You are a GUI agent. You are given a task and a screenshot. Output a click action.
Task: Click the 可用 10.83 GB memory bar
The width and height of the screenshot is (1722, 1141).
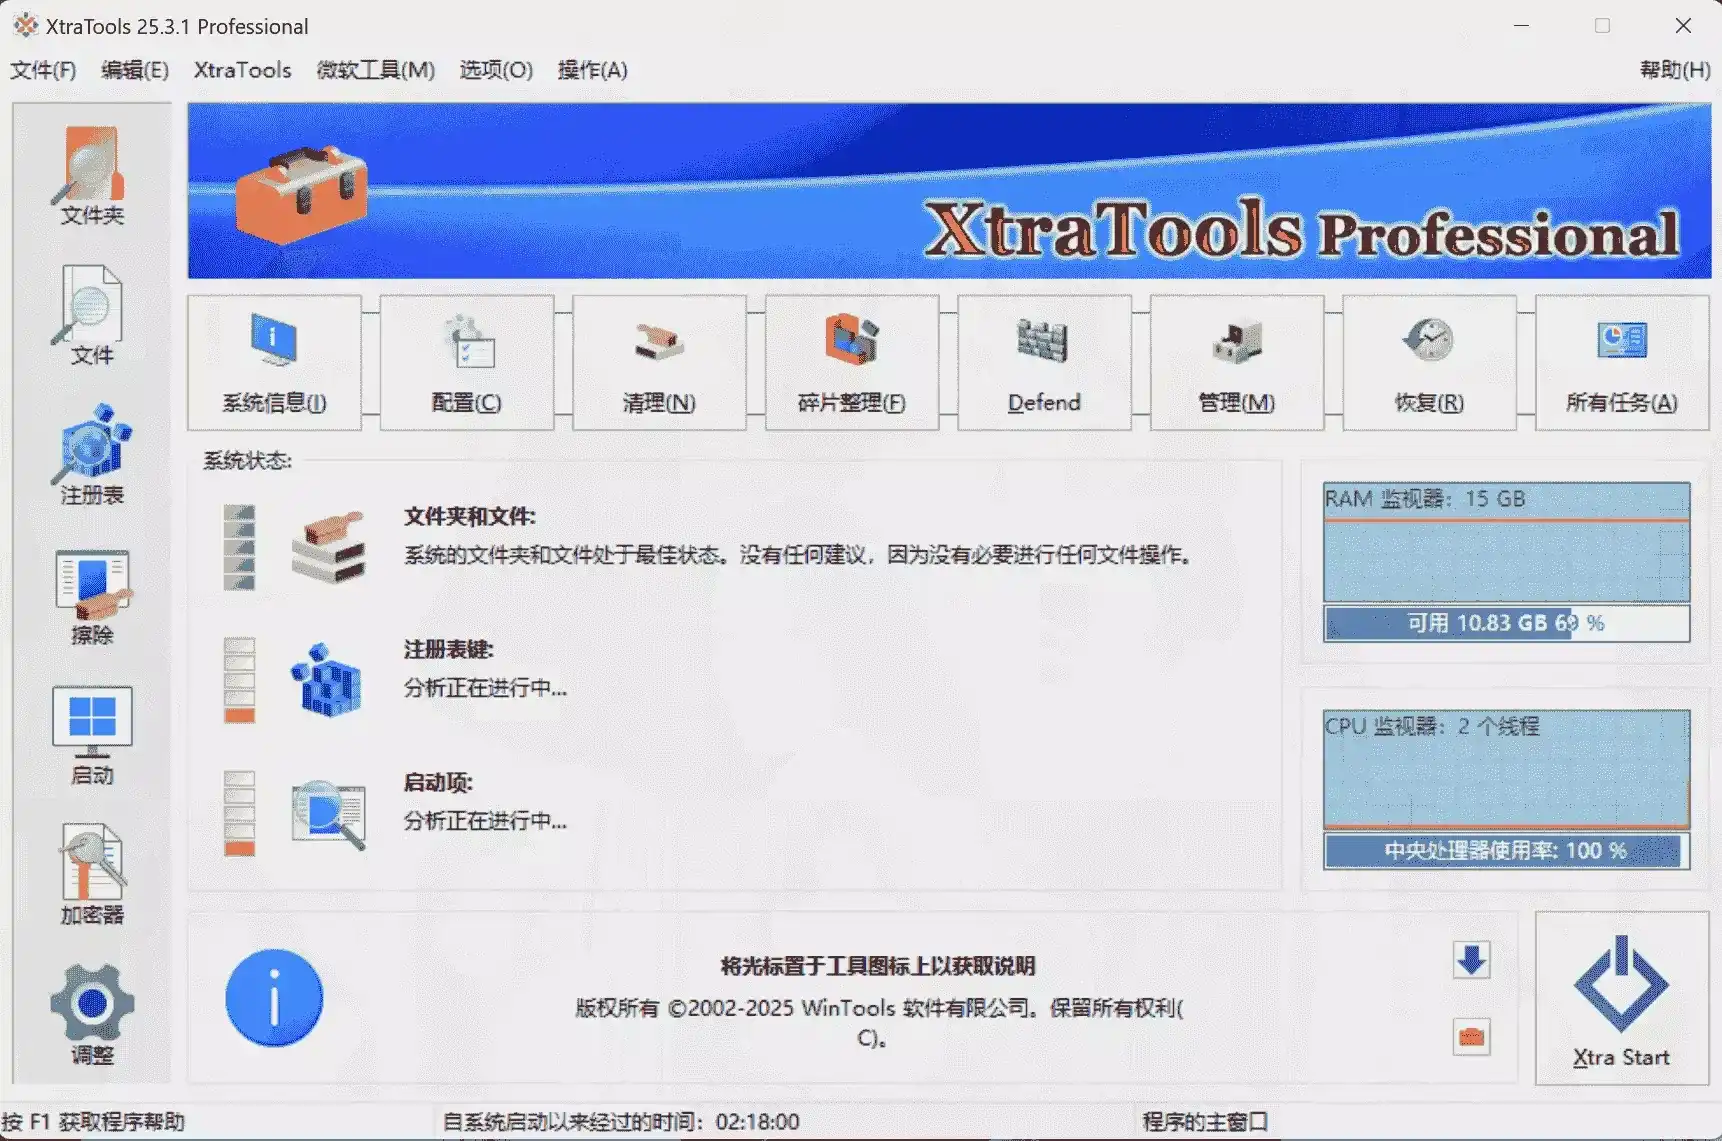coord(1506,623)
